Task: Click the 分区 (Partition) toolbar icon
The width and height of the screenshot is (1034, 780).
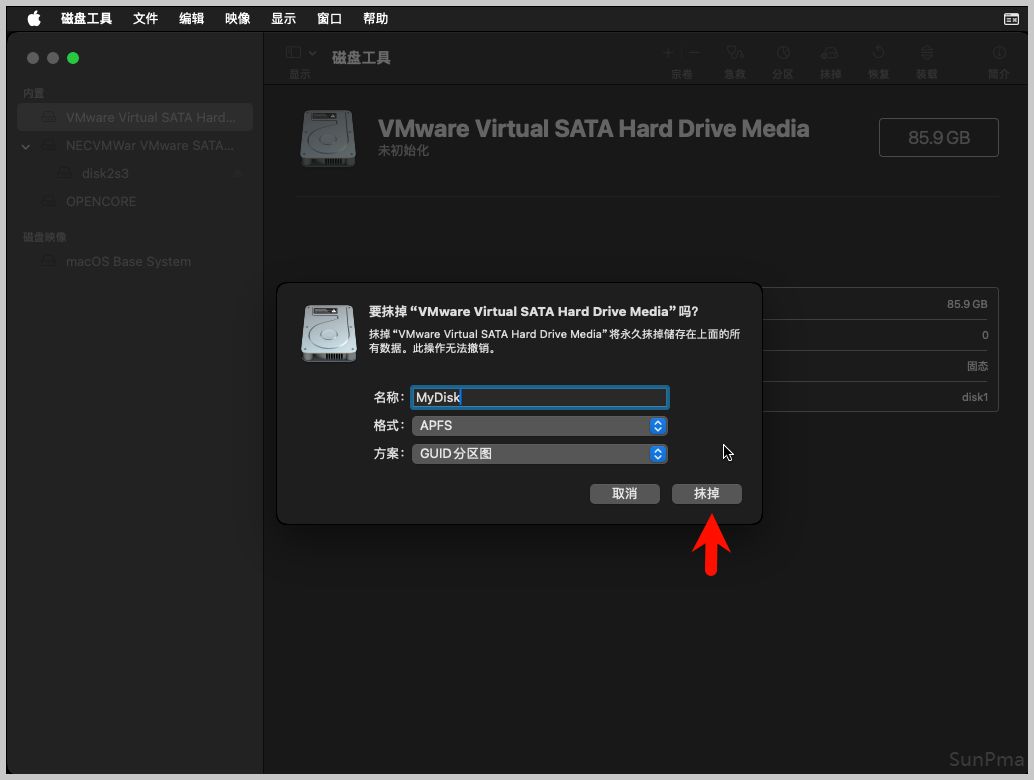Action: point(783,54)
